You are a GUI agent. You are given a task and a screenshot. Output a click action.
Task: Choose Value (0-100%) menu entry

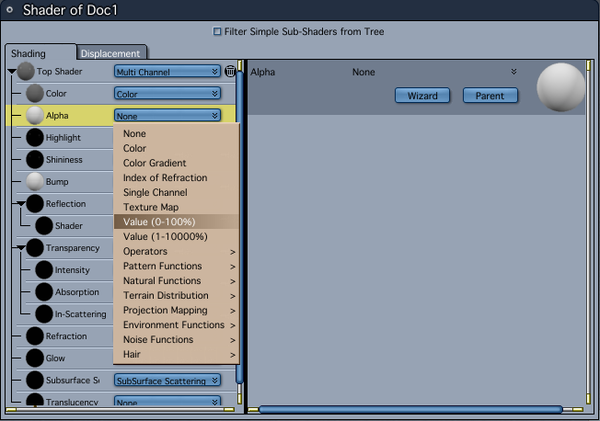coord(176,222)
